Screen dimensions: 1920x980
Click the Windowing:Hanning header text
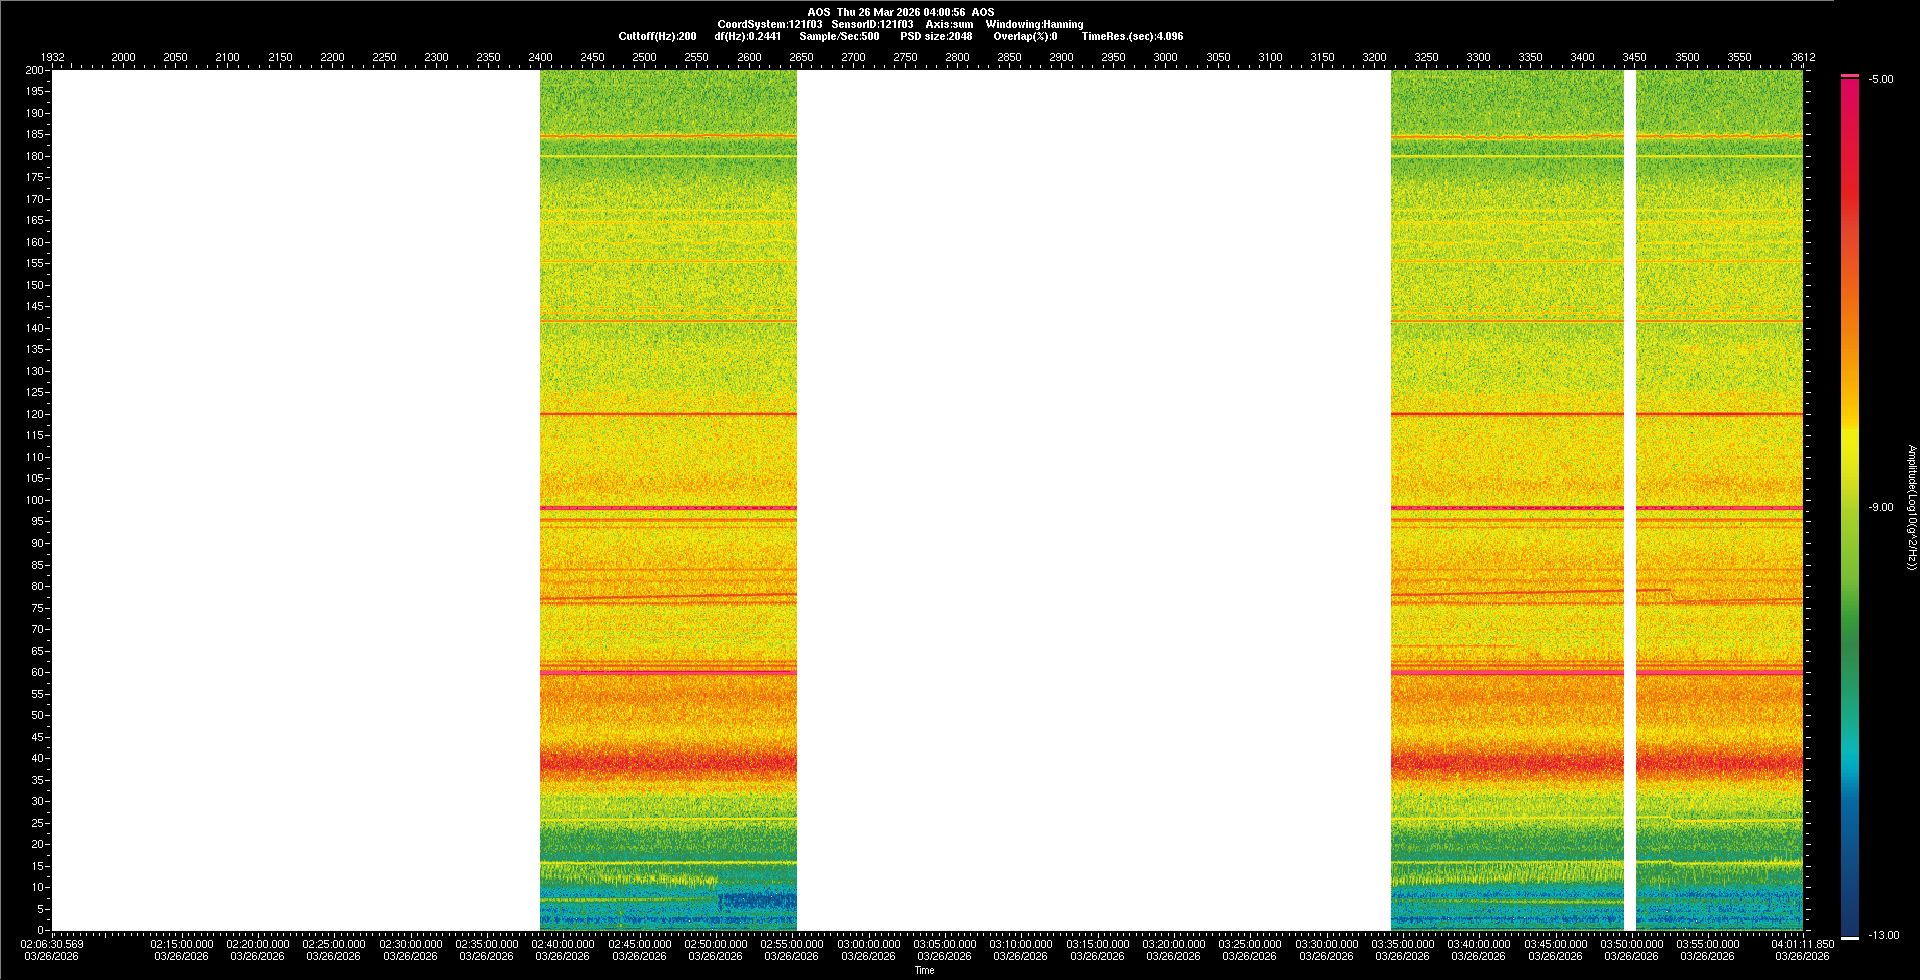pyautogui.click(x=1034, y=24)
